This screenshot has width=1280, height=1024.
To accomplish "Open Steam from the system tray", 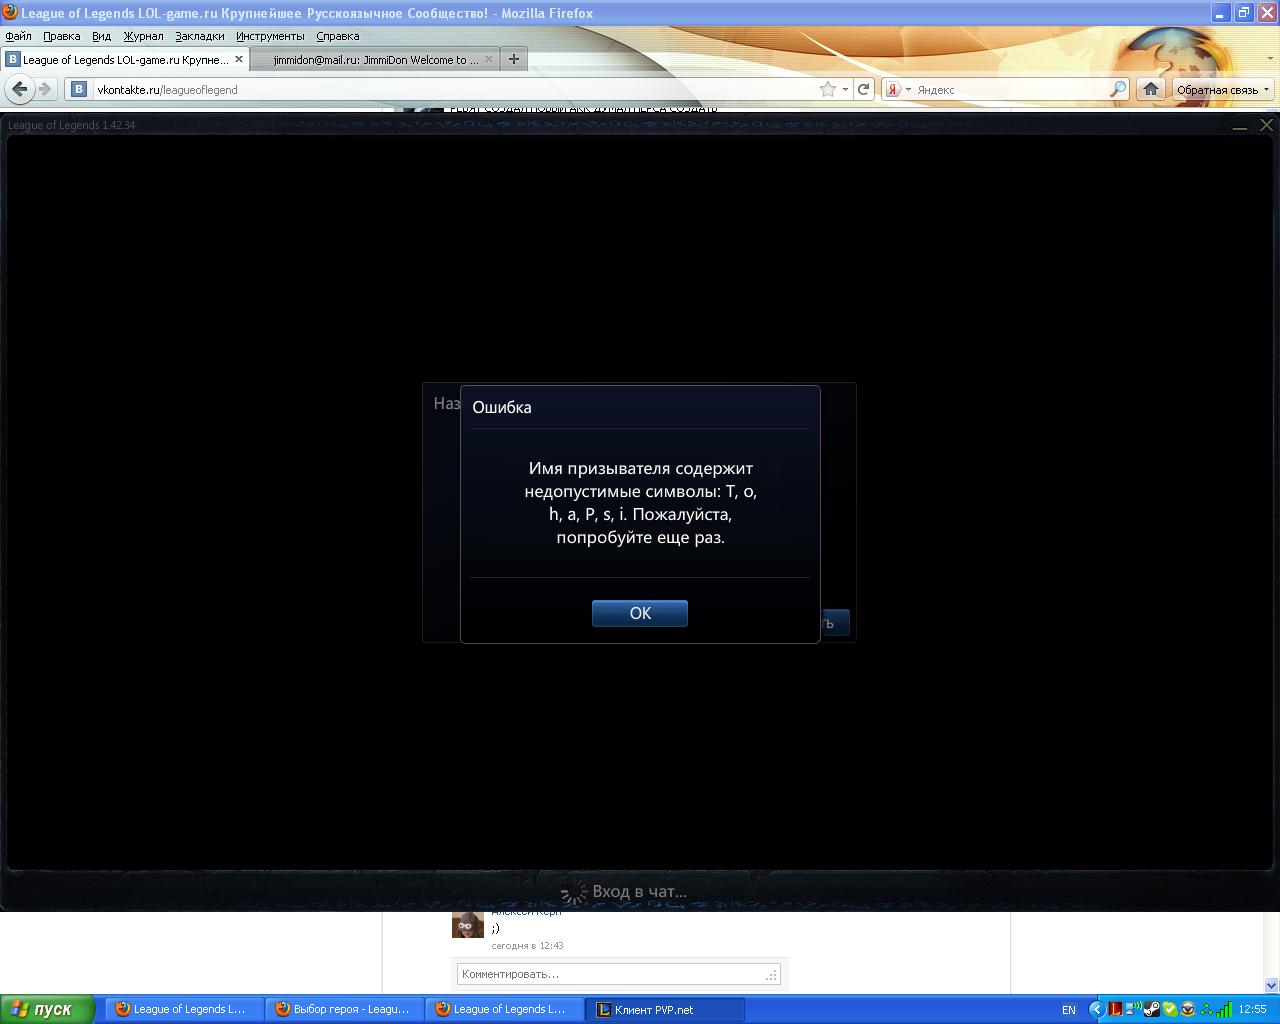I will tap(1152, 1009).
